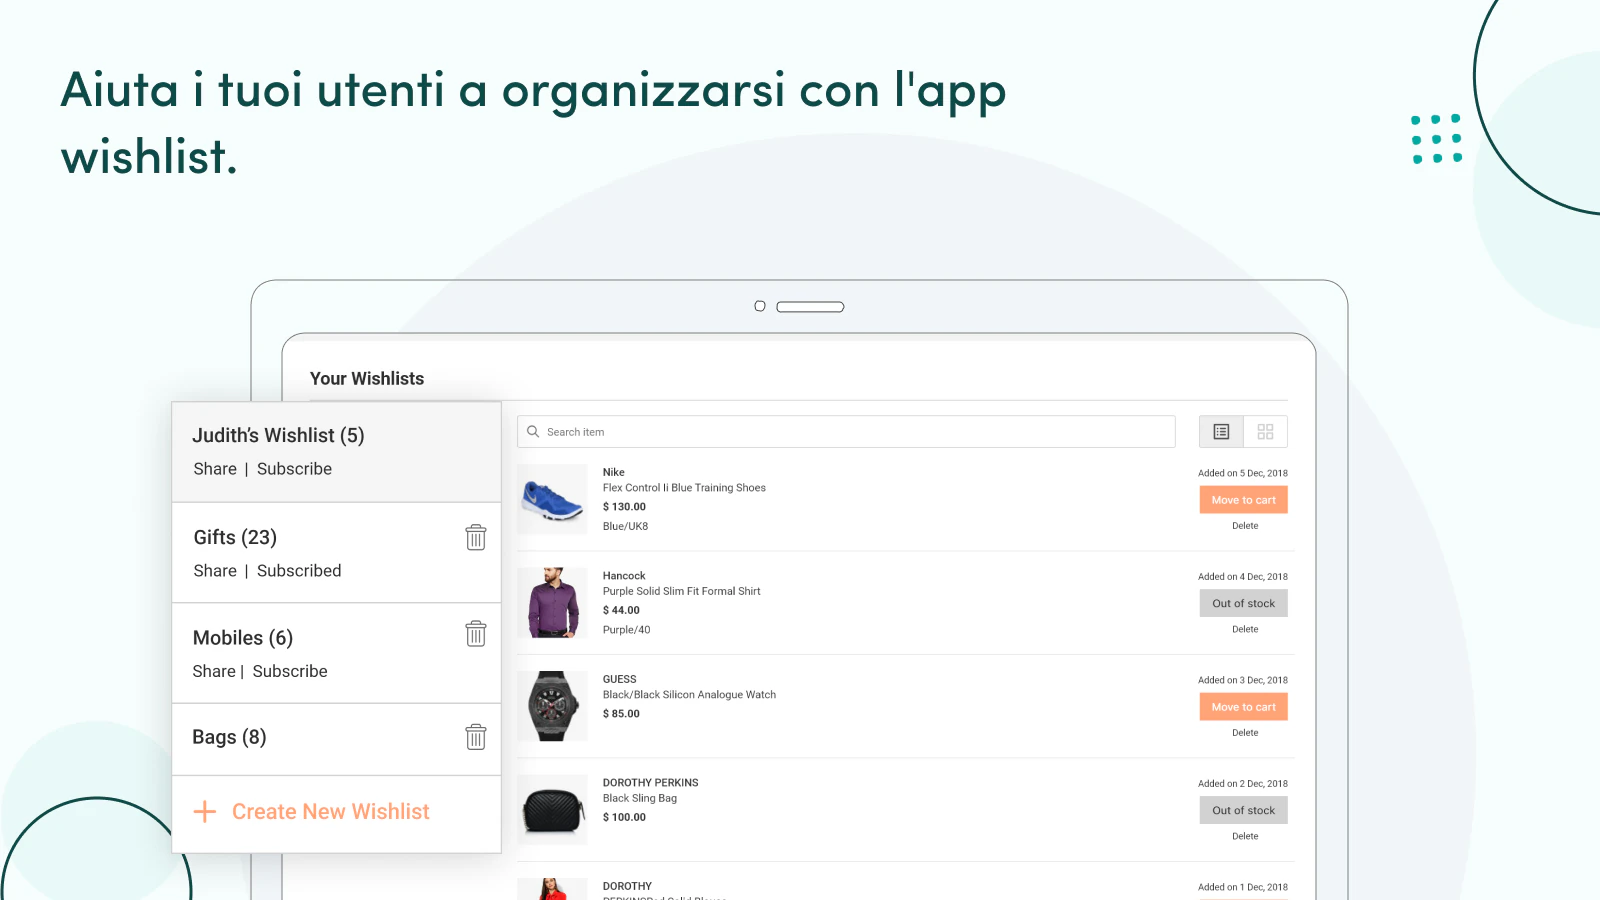
Task: Click the Nike brand name
Action: point(614,472)
